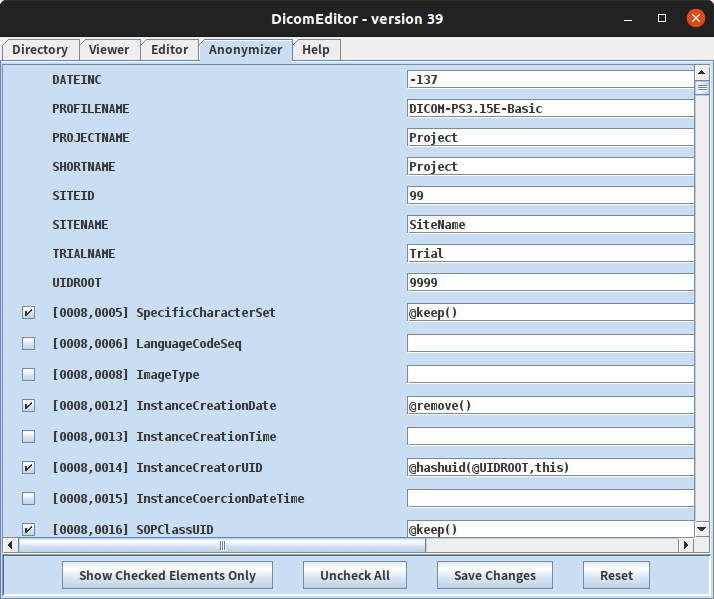
Task: Click the UIDROOT label
Action: pyautogui.click(x=76, y=283)
